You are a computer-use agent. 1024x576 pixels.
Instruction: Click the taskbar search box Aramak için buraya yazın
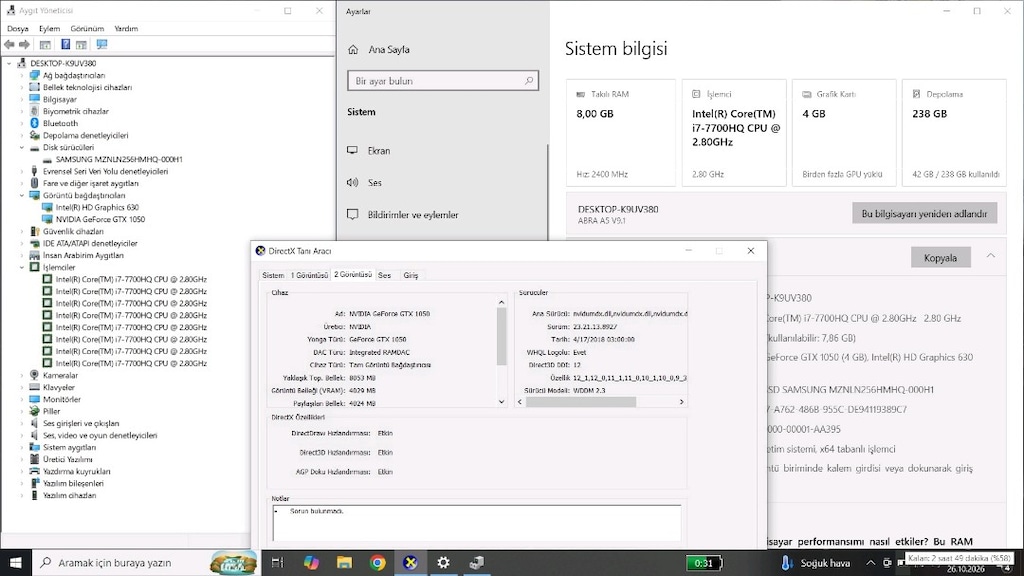pyautogui.click(x=147, y=562)
